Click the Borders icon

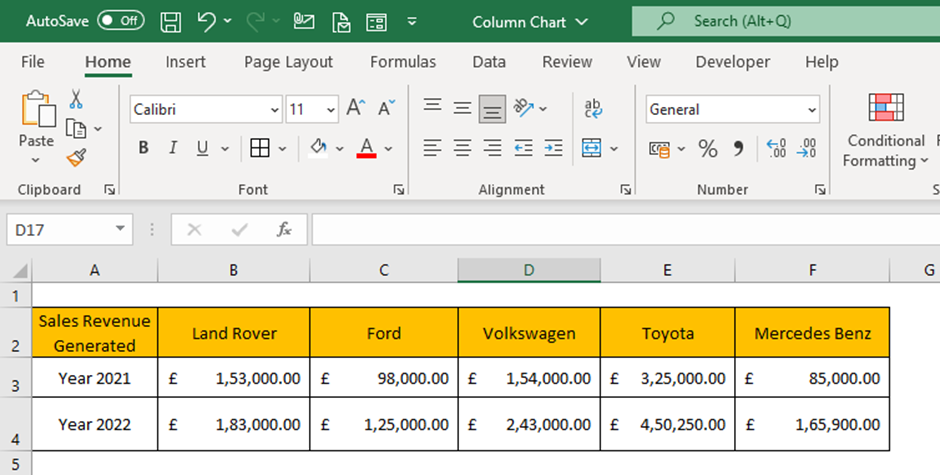tap(260, 148)
